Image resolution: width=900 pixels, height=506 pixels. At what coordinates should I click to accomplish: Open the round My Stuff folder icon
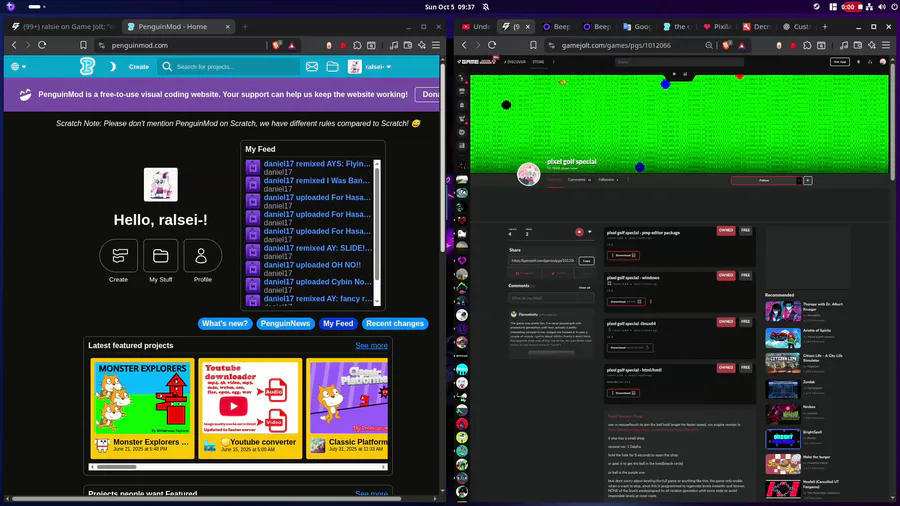click(161, 255)
